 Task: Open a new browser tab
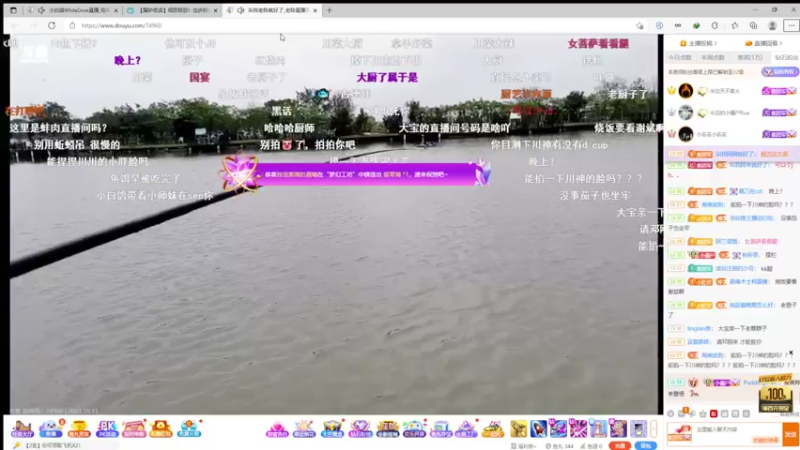coord(329,10)
